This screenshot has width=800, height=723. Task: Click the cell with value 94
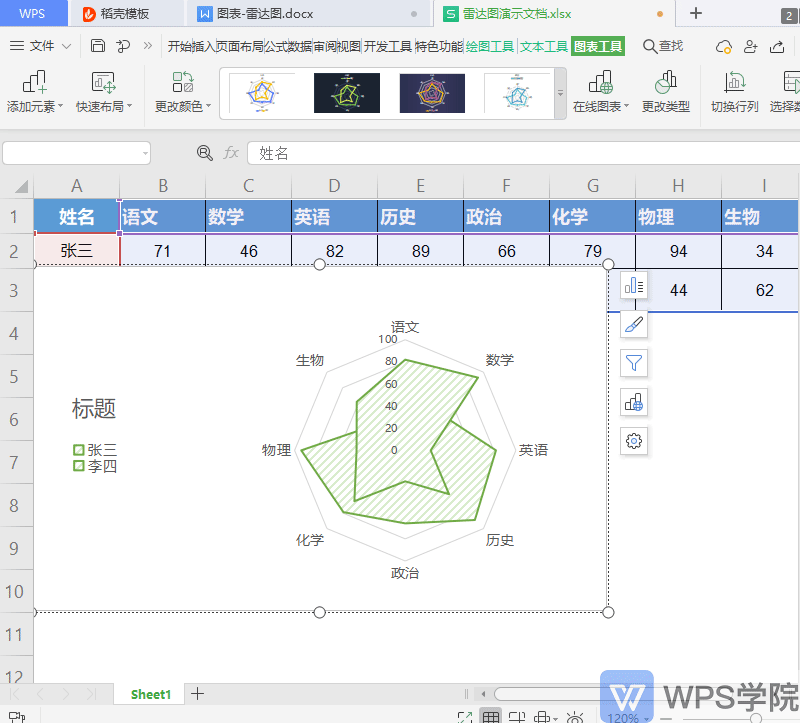678,251
